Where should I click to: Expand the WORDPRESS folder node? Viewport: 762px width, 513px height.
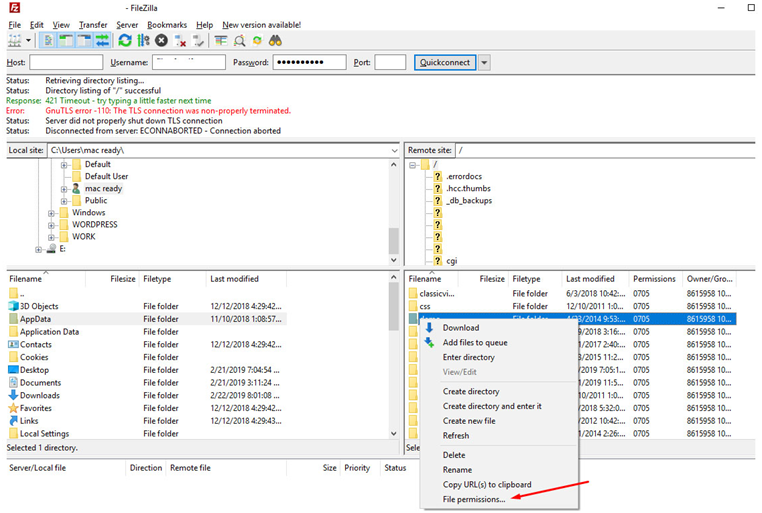click(x=51, y=225)
